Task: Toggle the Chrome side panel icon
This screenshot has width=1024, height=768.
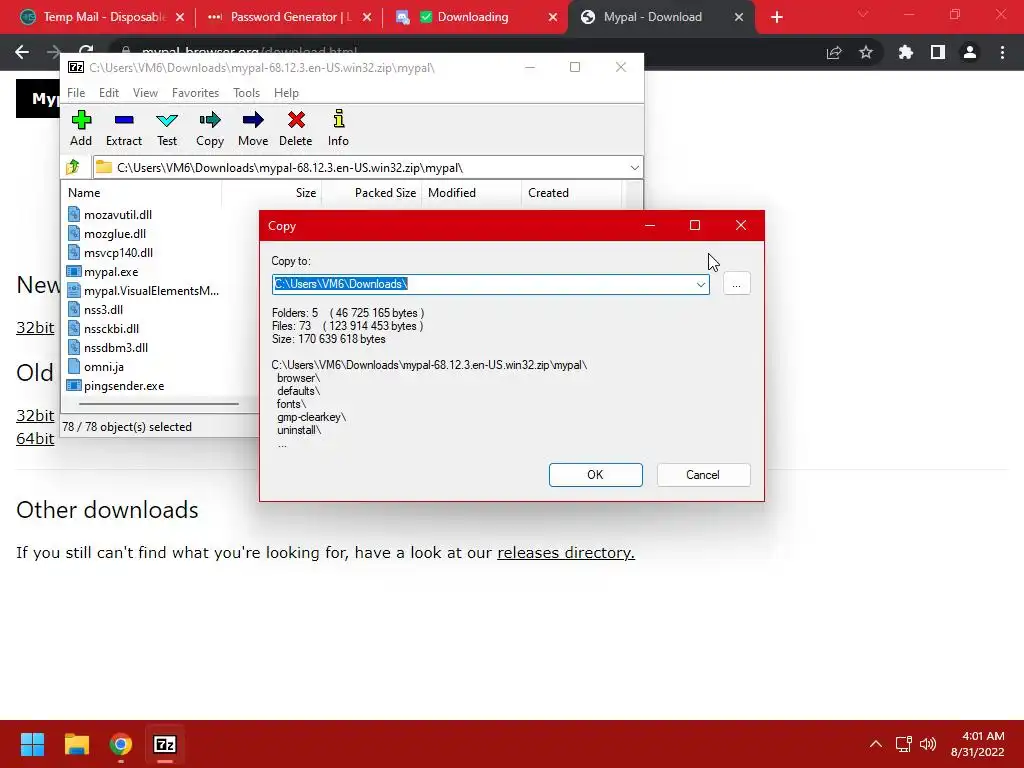Action: [x=938, y=52]
